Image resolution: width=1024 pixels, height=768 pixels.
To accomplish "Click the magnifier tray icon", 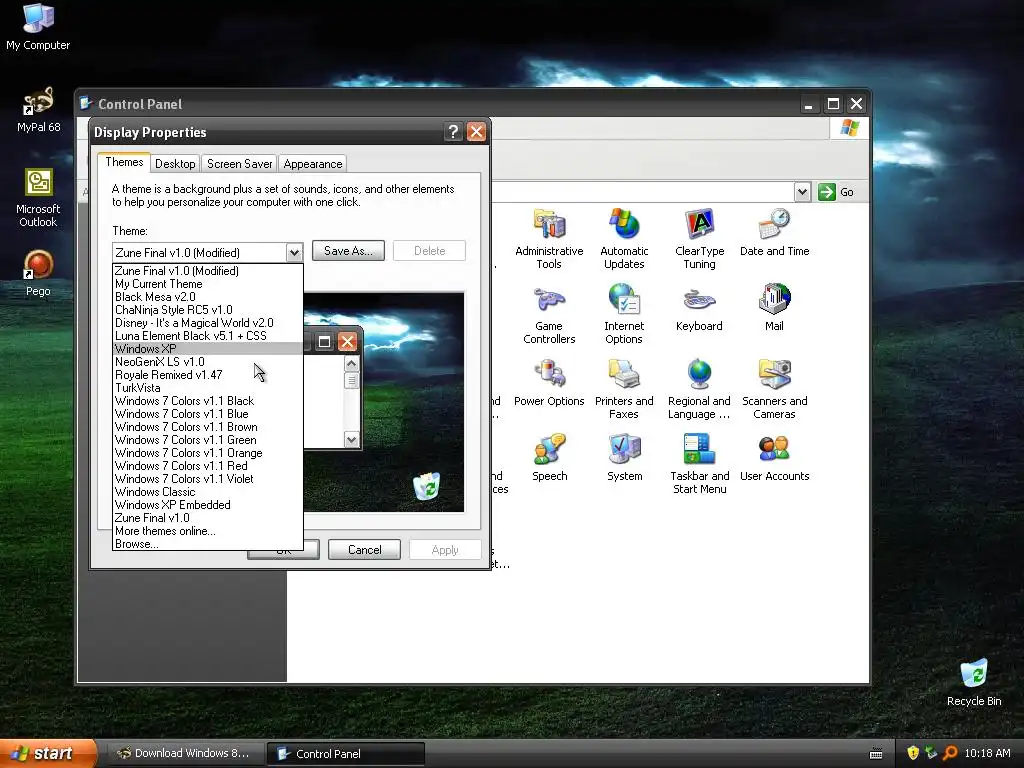I will (950, 753).
